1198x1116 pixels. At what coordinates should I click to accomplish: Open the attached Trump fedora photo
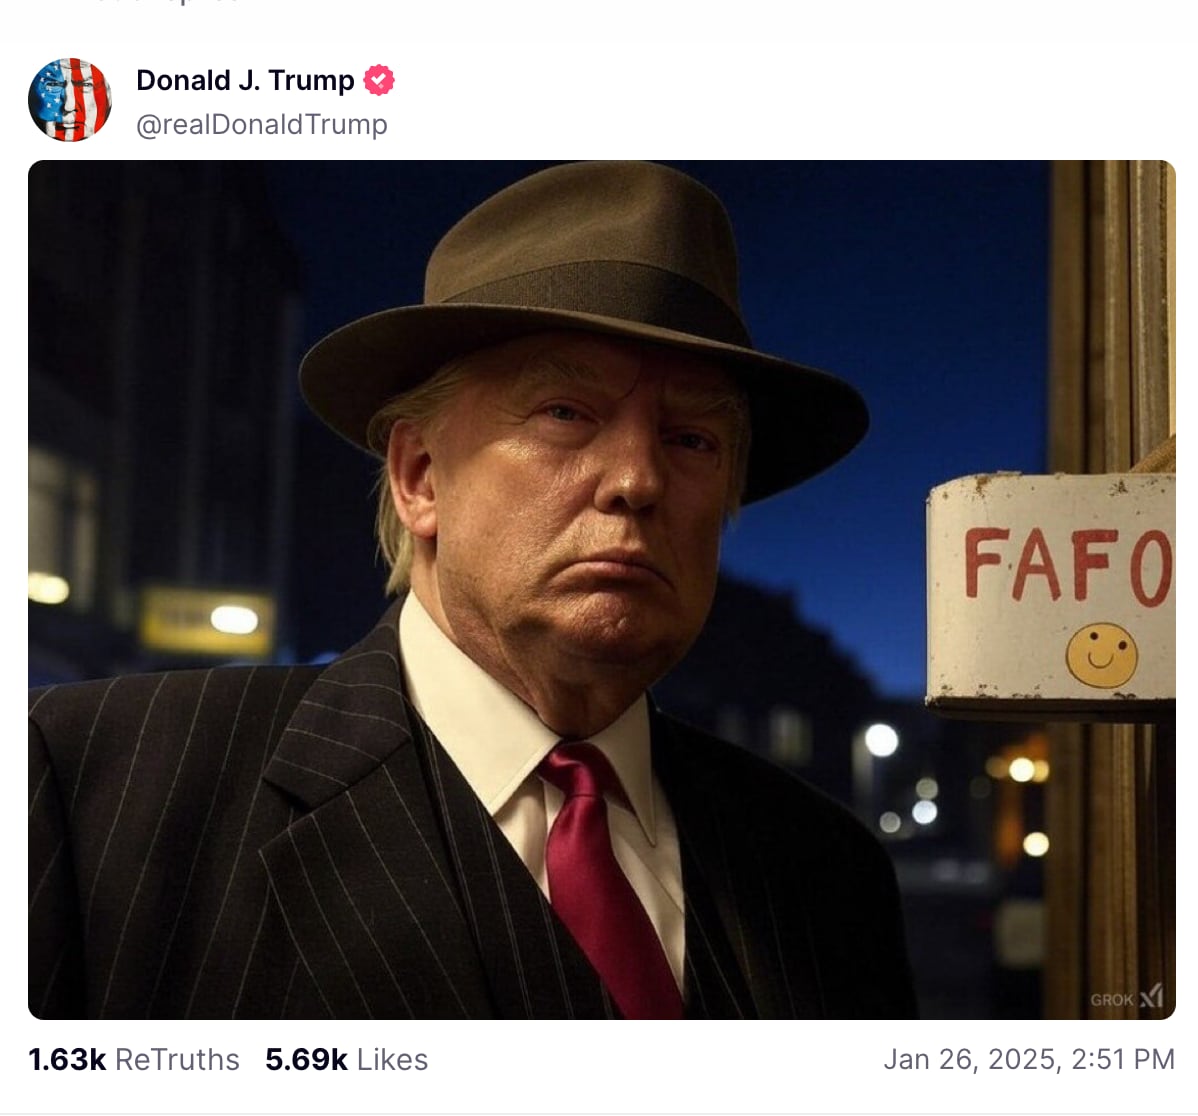coord(600,590)
